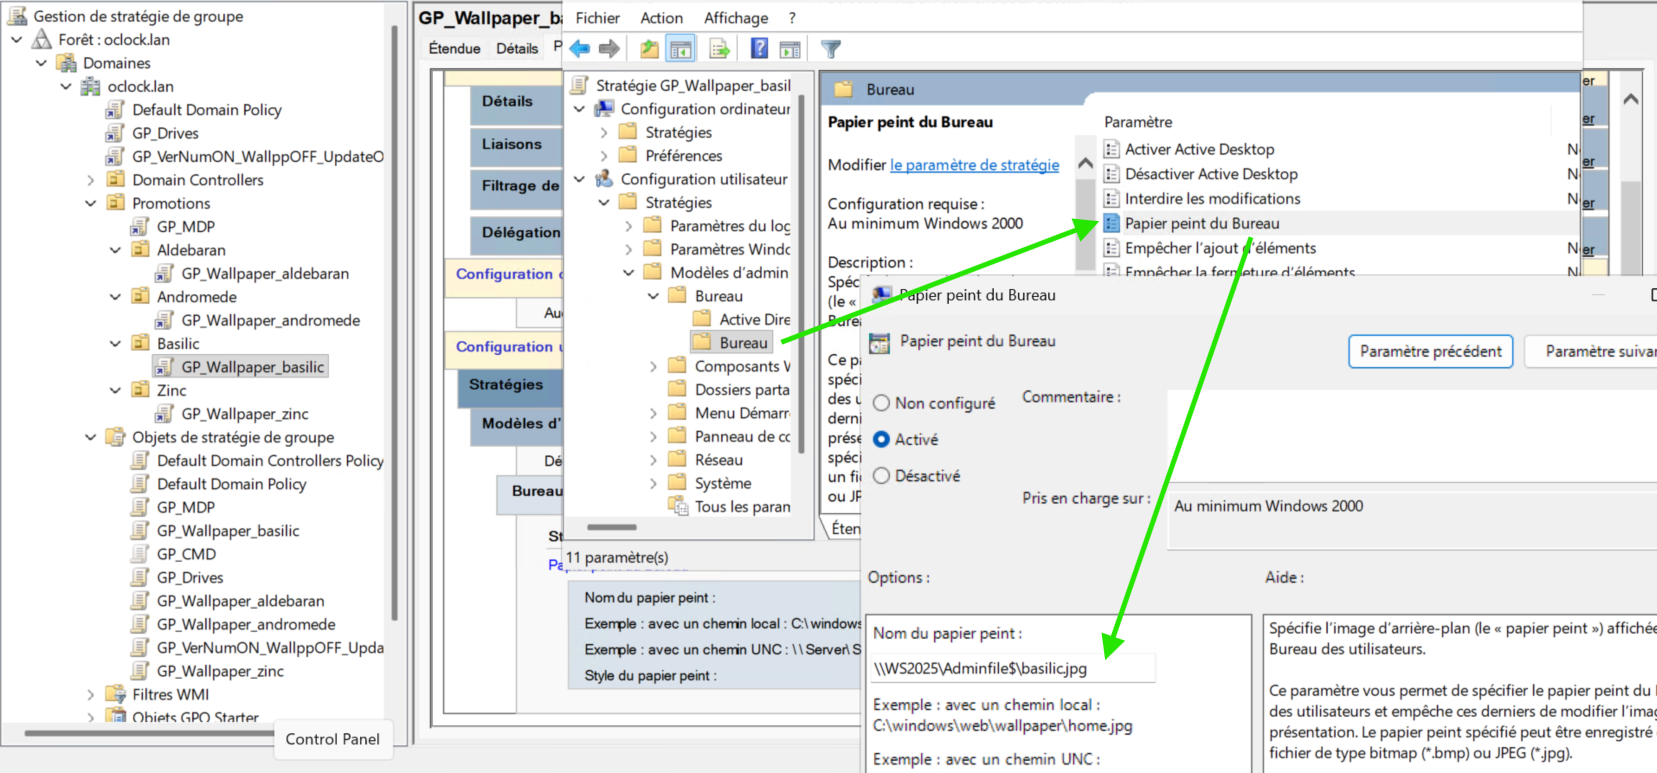Screen dimensions: 1657x773
Task: Click the export list toolbar icon
Action: pyautogui.click(x=719, y=48)
